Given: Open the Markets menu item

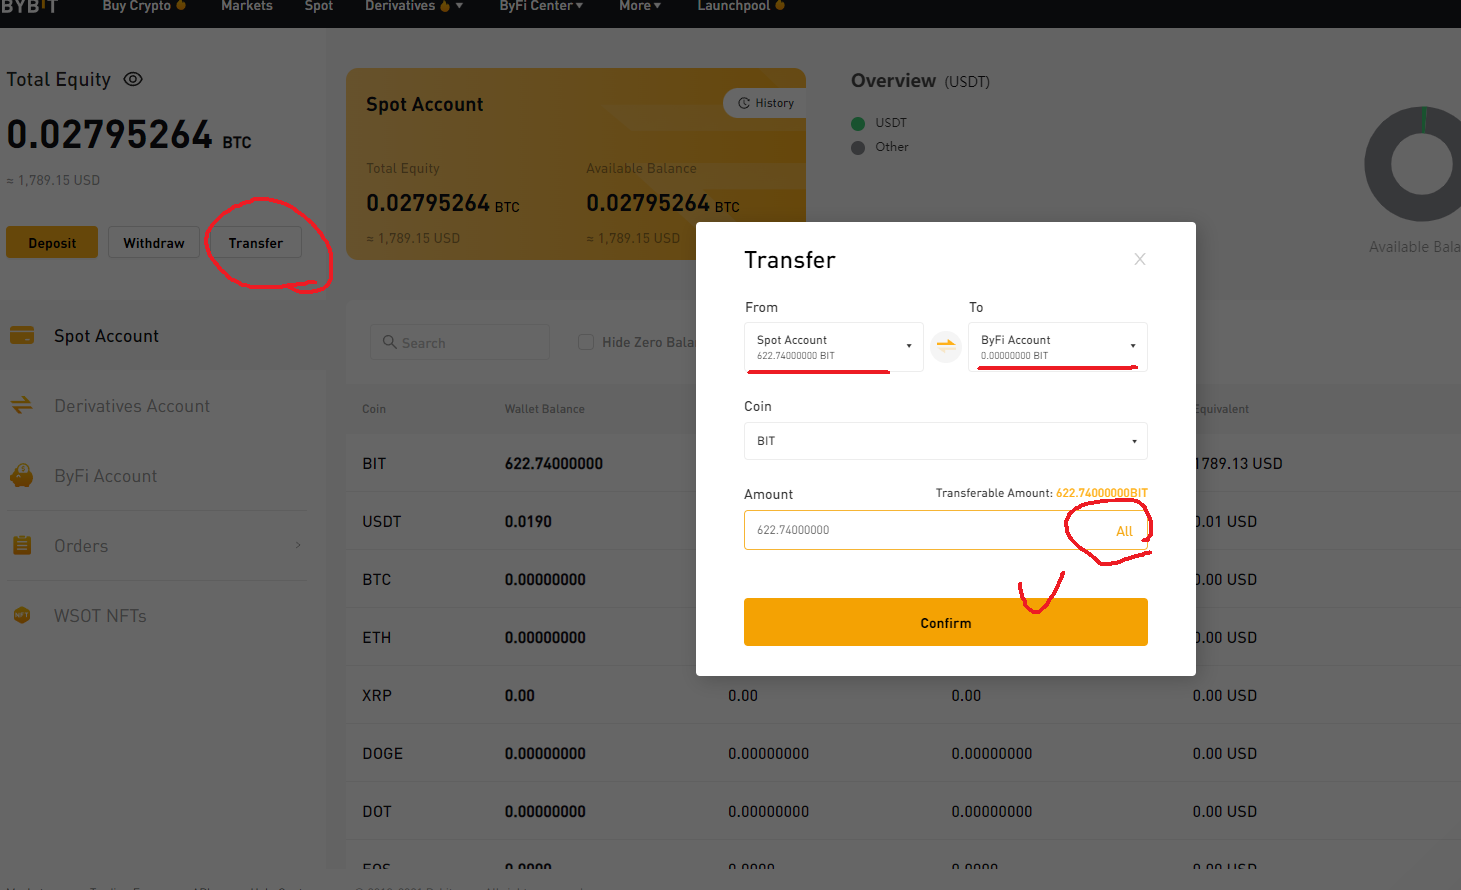Looking at the screenshot, I should (247, 6).
